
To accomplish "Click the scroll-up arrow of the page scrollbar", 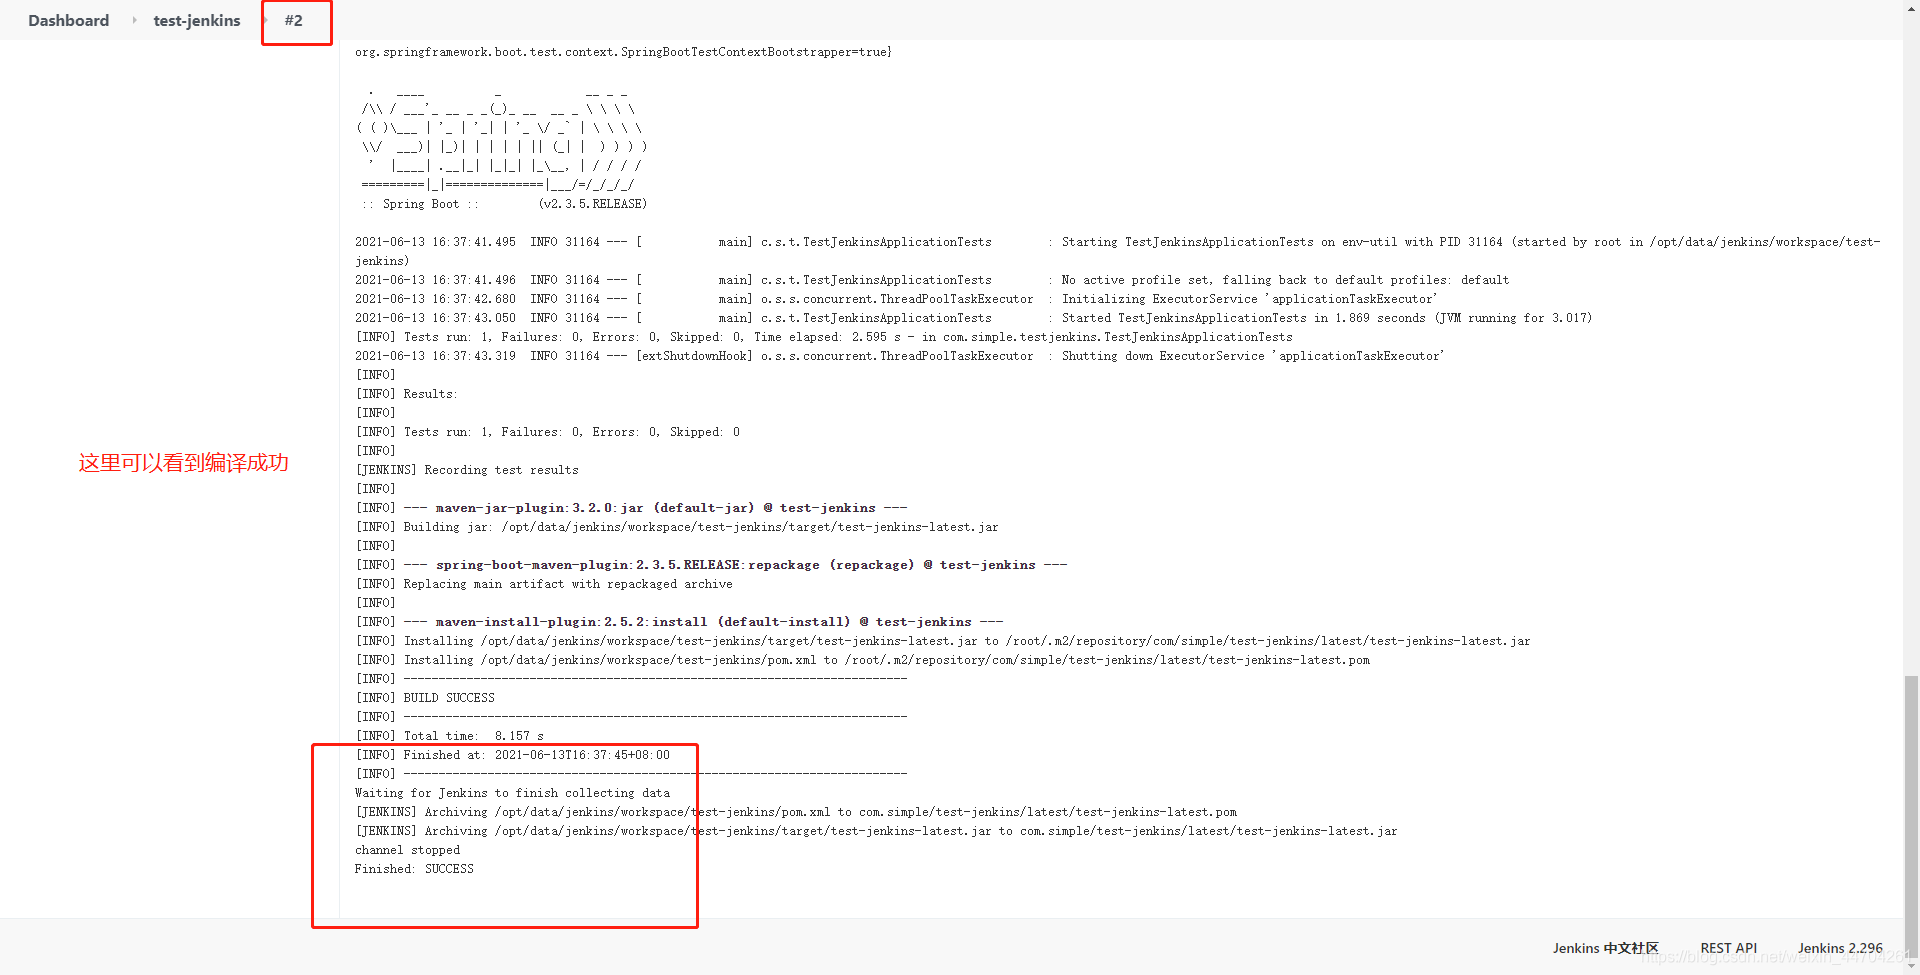I will click(x=1911, y=8).
